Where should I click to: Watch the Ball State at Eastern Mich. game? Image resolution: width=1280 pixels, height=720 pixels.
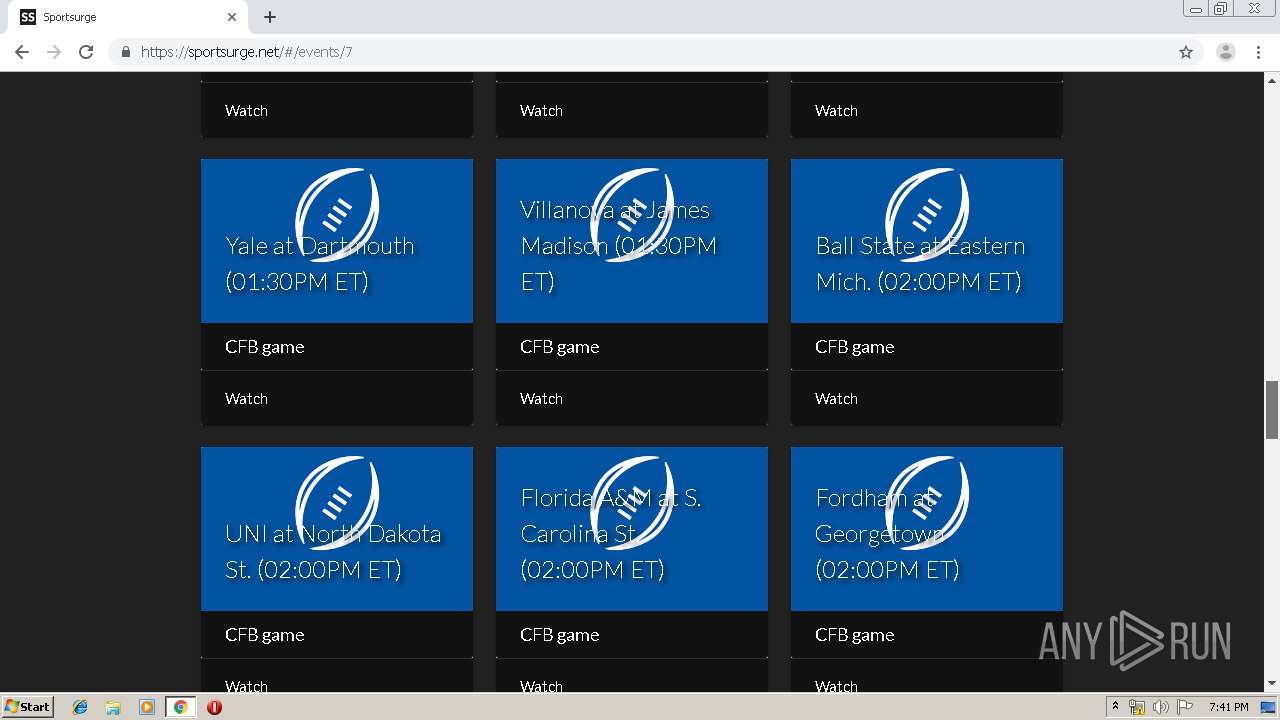tap(836, 398)
